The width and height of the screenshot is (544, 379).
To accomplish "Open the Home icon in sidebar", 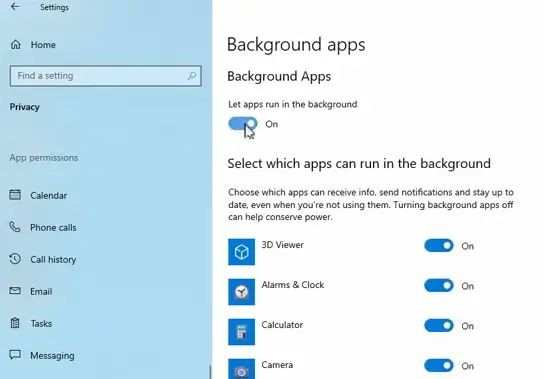I will (x=16, y=44).
